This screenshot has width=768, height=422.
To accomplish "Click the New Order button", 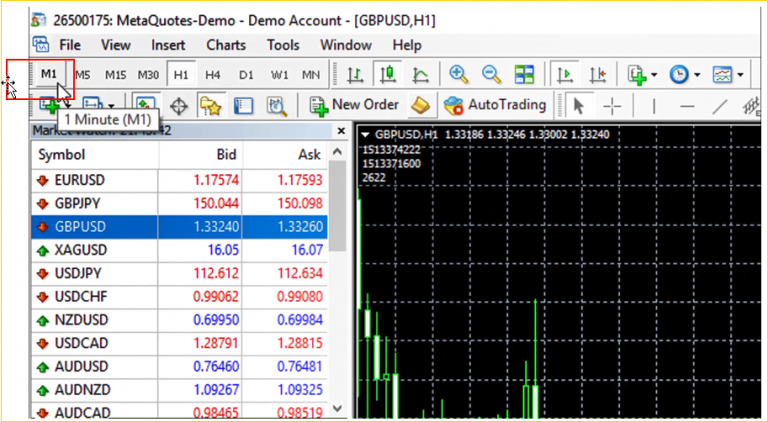I will point(355,105).
